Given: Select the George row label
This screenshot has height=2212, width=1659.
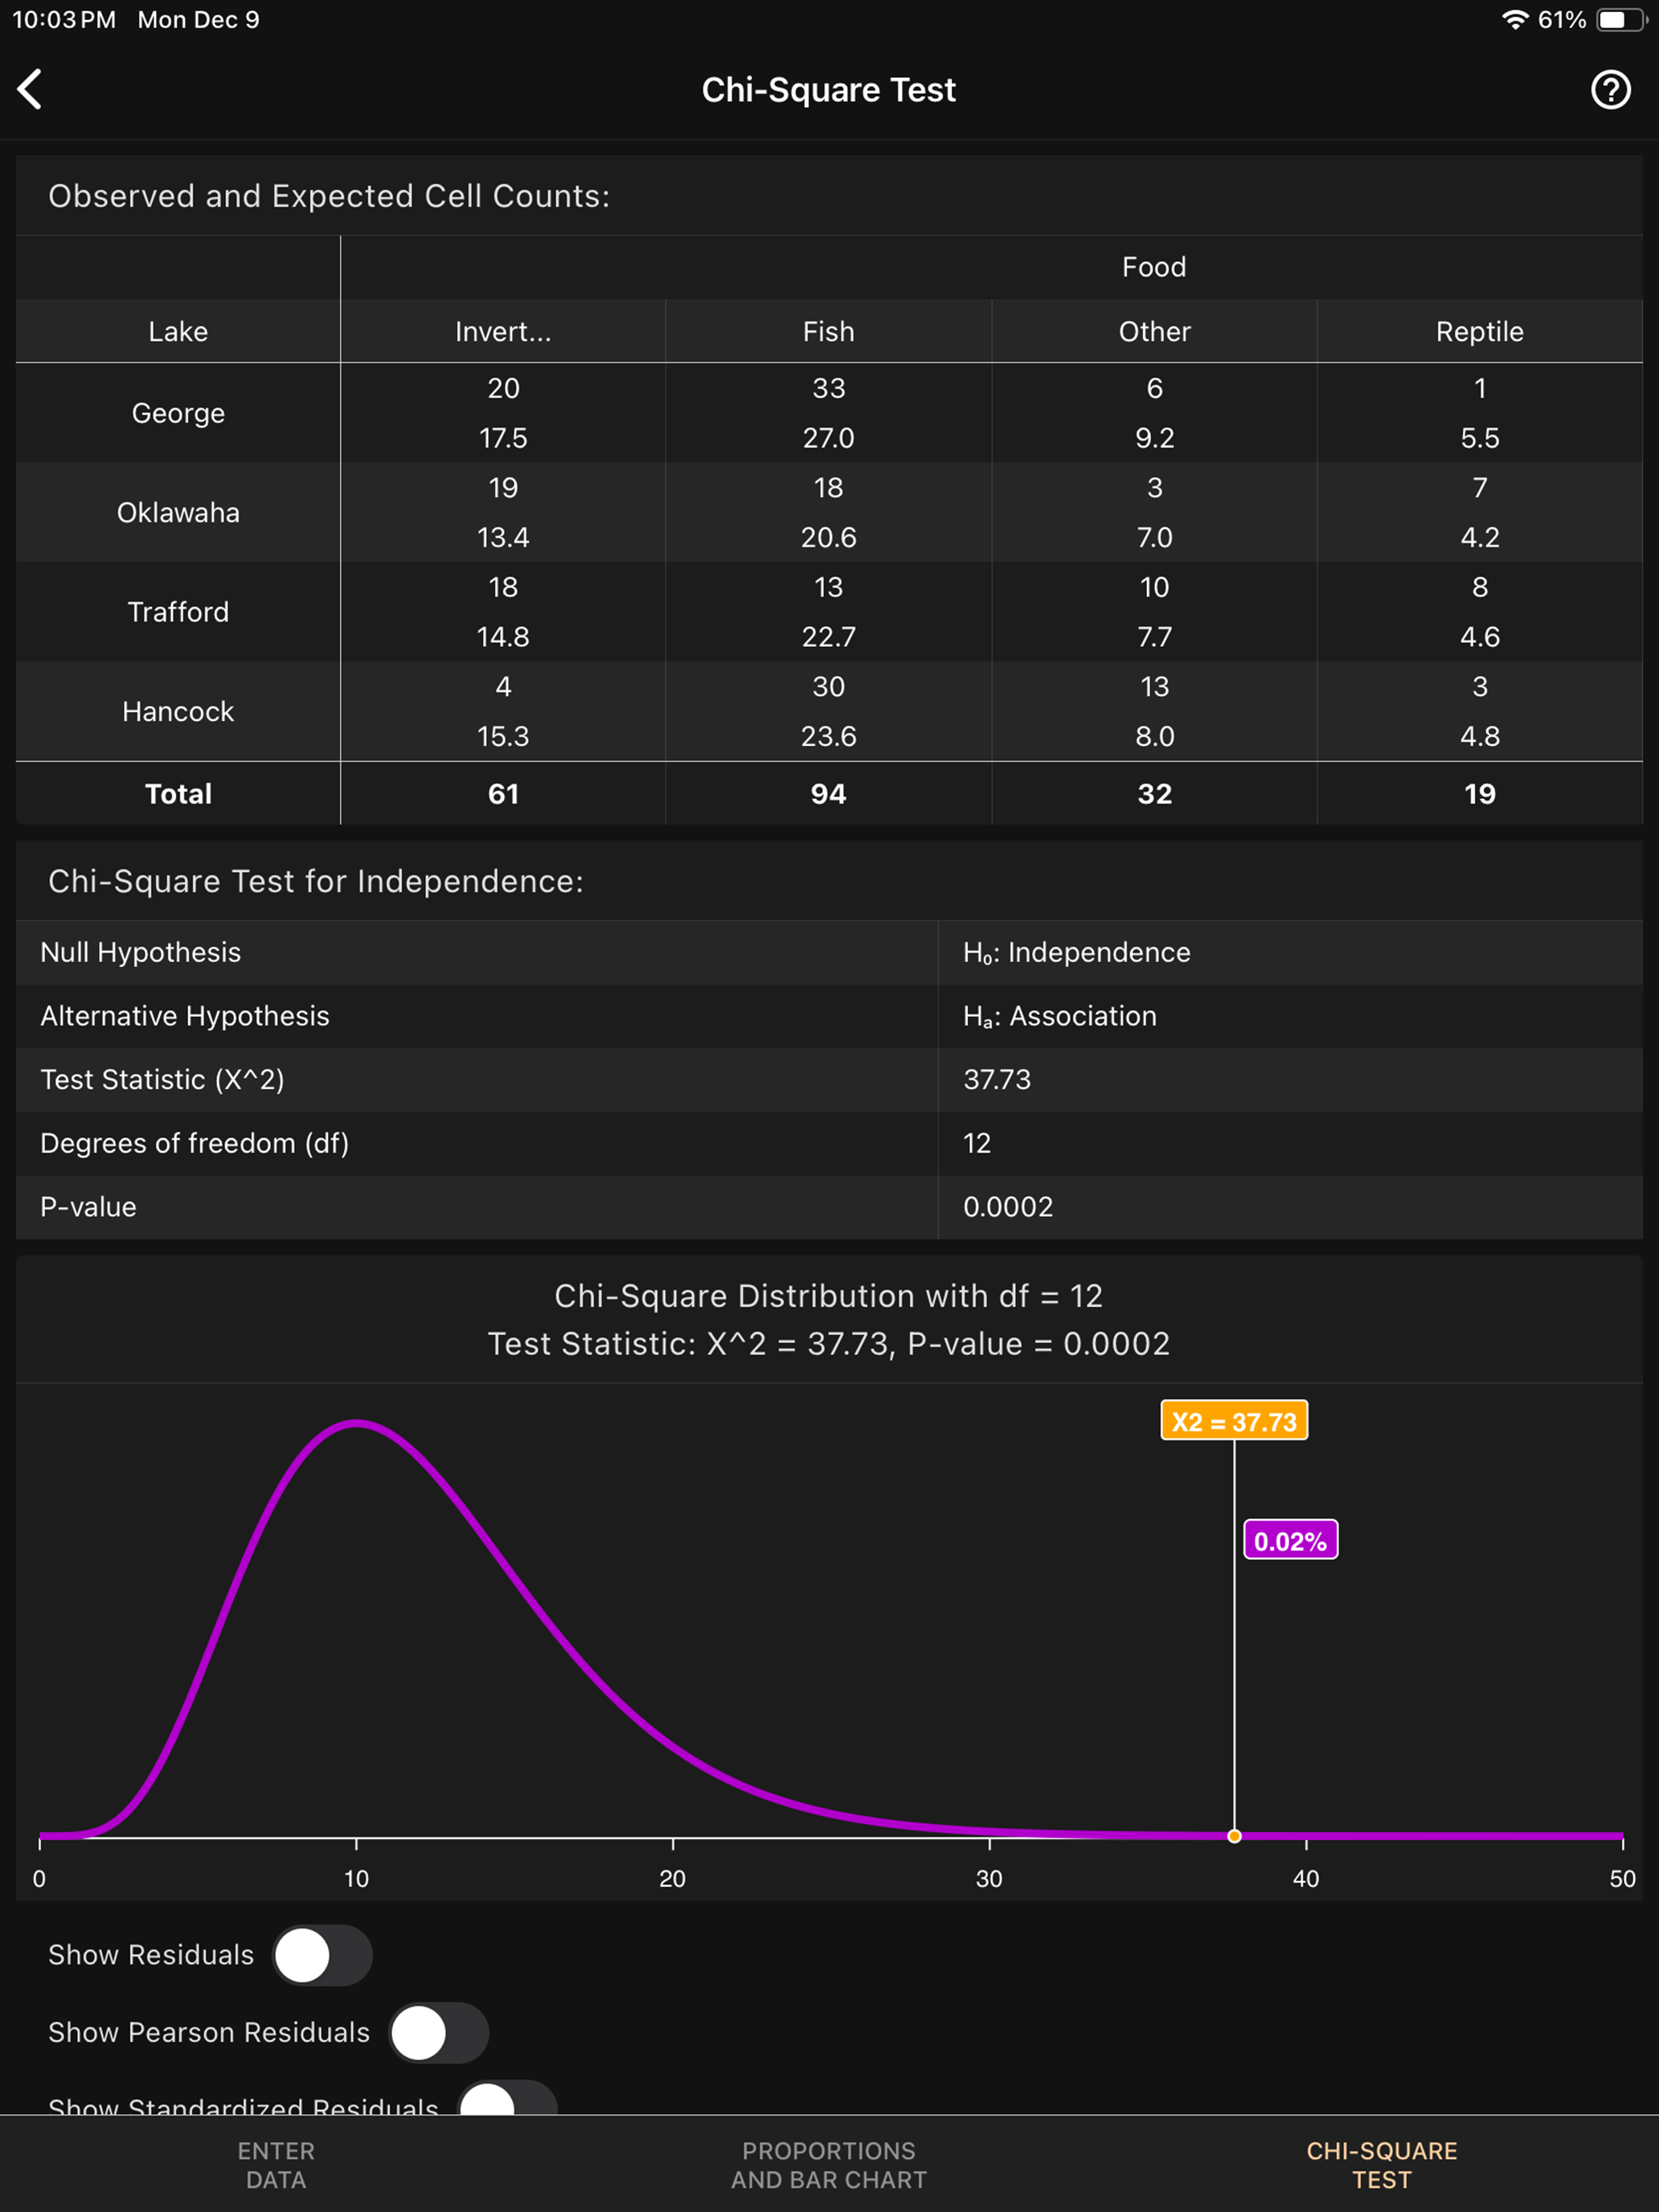Looking at the screenshot, I should coord(178,413).
